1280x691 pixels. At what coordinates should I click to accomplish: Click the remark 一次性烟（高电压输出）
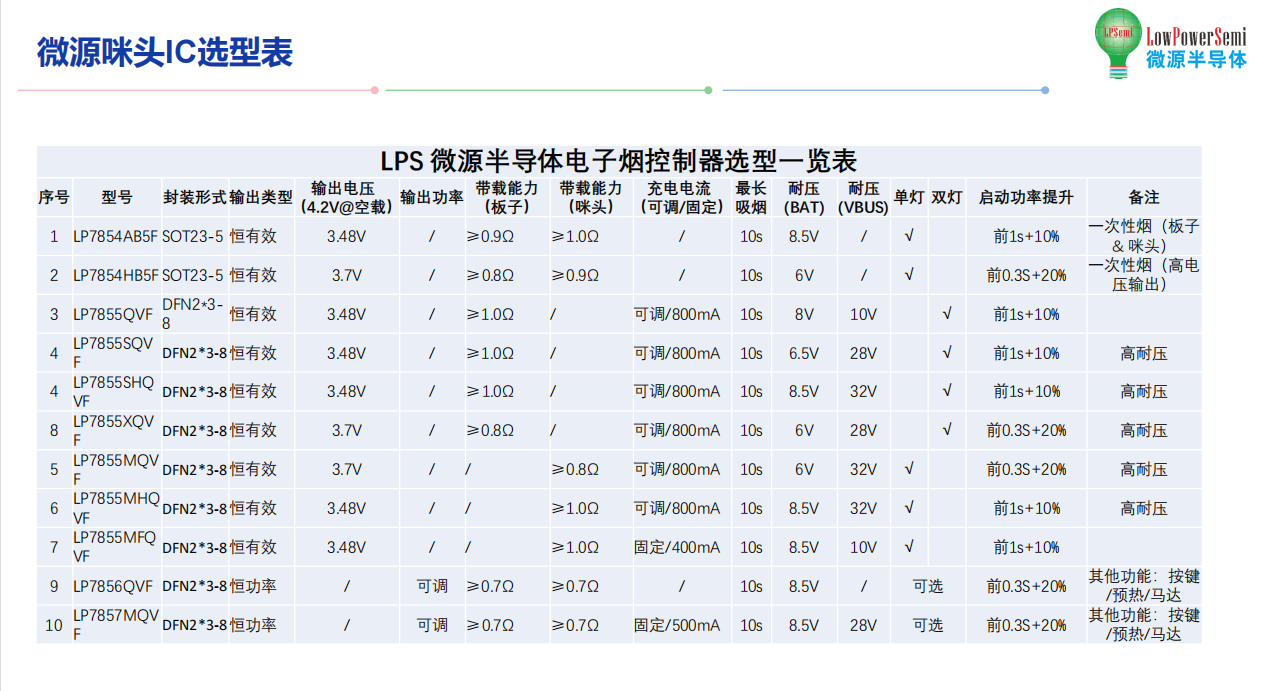coord(1144,275)
